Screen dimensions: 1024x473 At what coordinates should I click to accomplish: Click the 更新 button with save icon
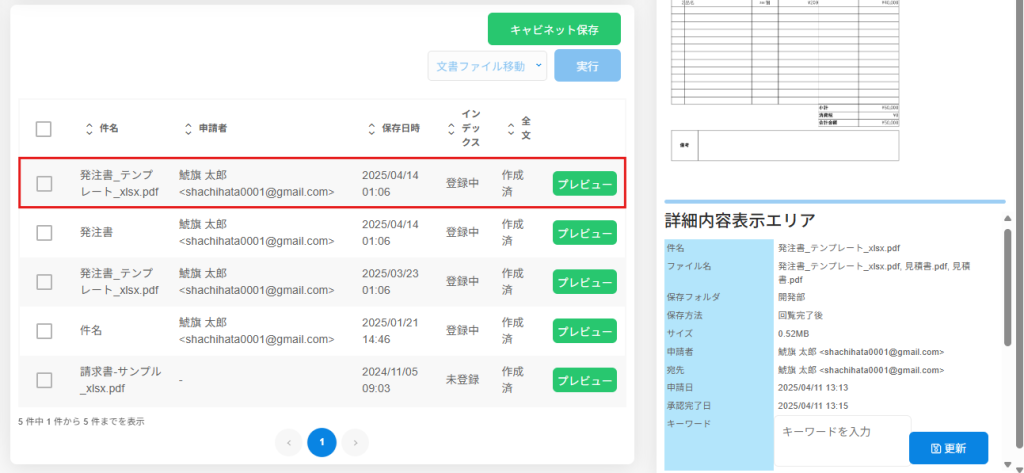[x=948, y=448]
